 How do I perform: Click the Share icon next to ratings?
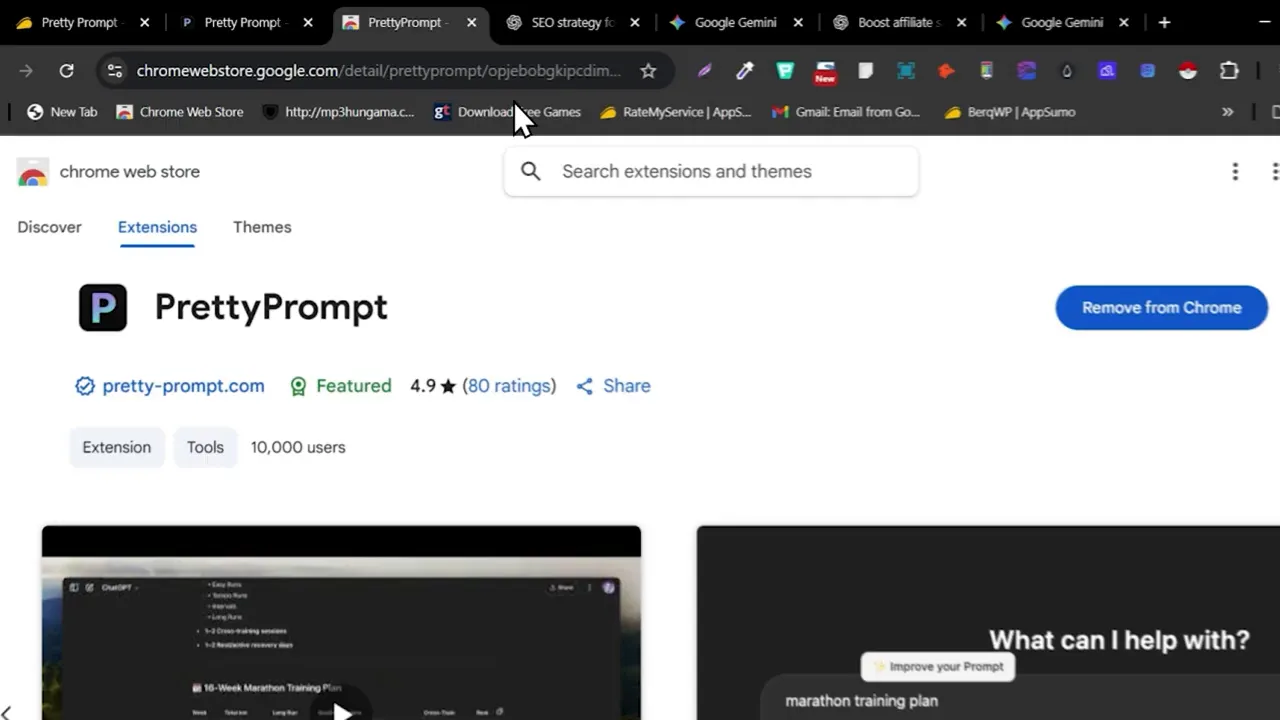coord(585,386)
